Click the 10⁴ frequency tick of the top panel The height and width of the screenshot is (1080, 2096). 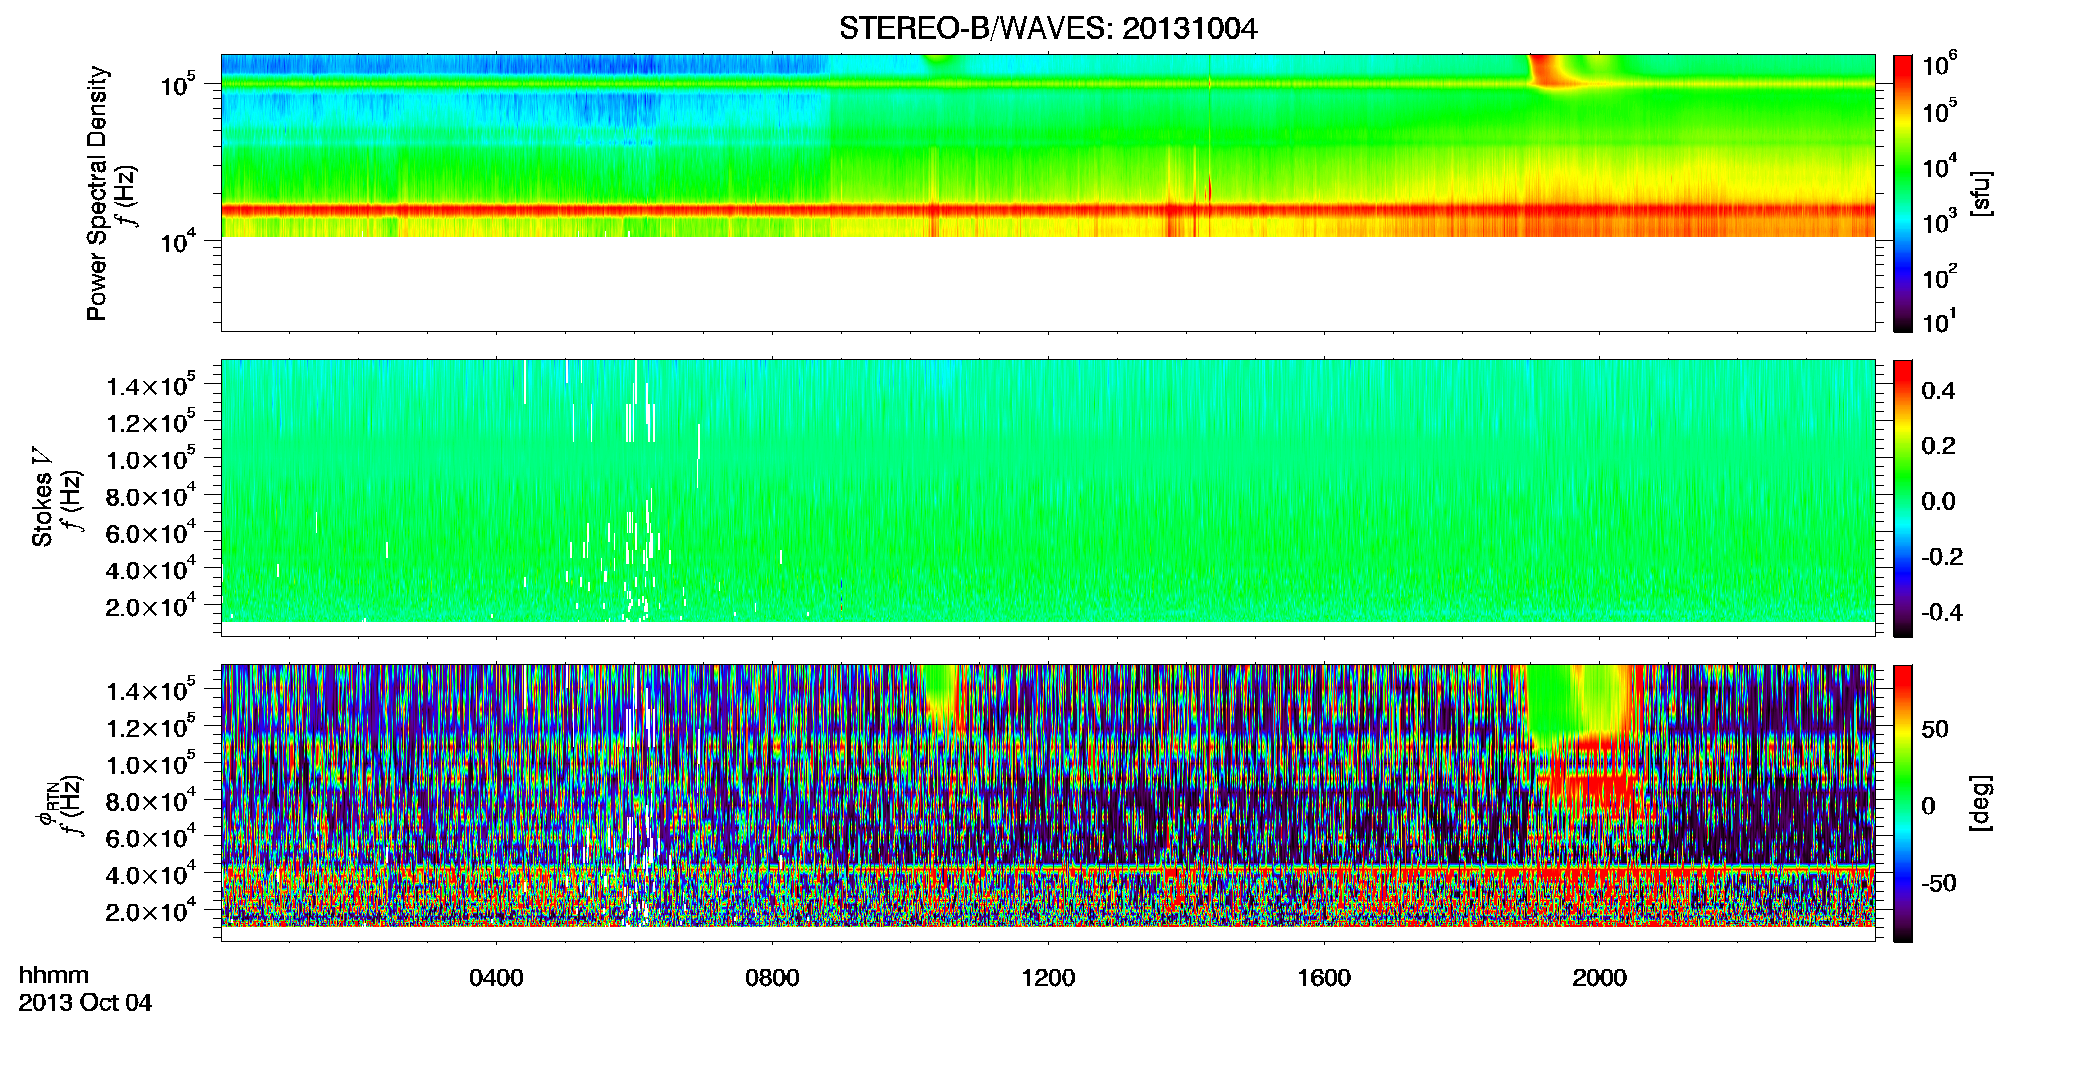coord(179,241)
